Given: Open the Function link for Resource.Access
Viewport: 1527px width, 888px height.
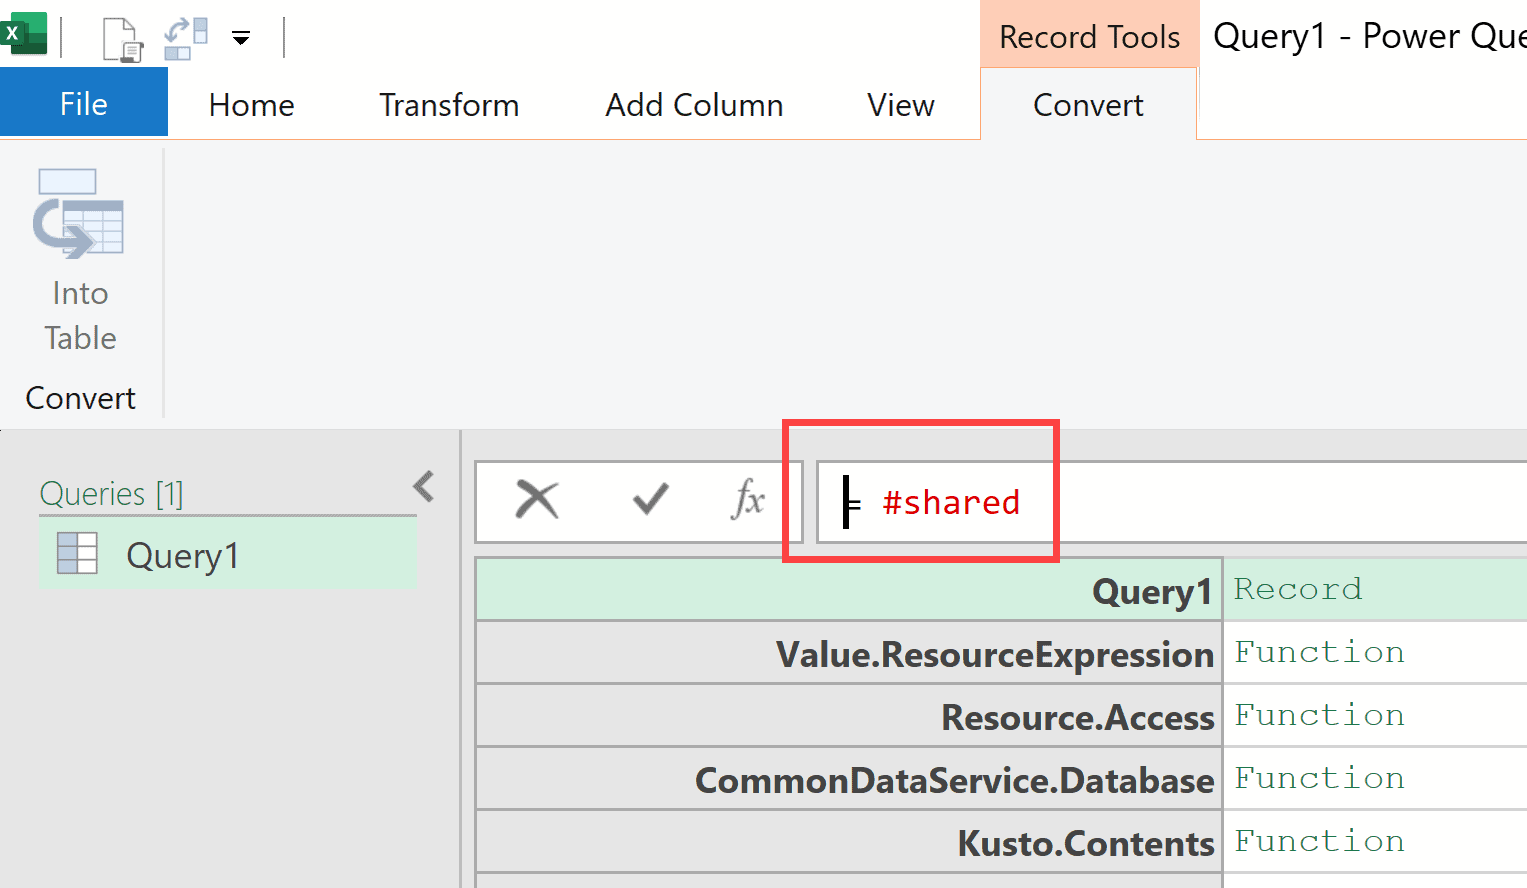Looking at the screenshot, I should pyautogui.click(x=1319, y=715).
